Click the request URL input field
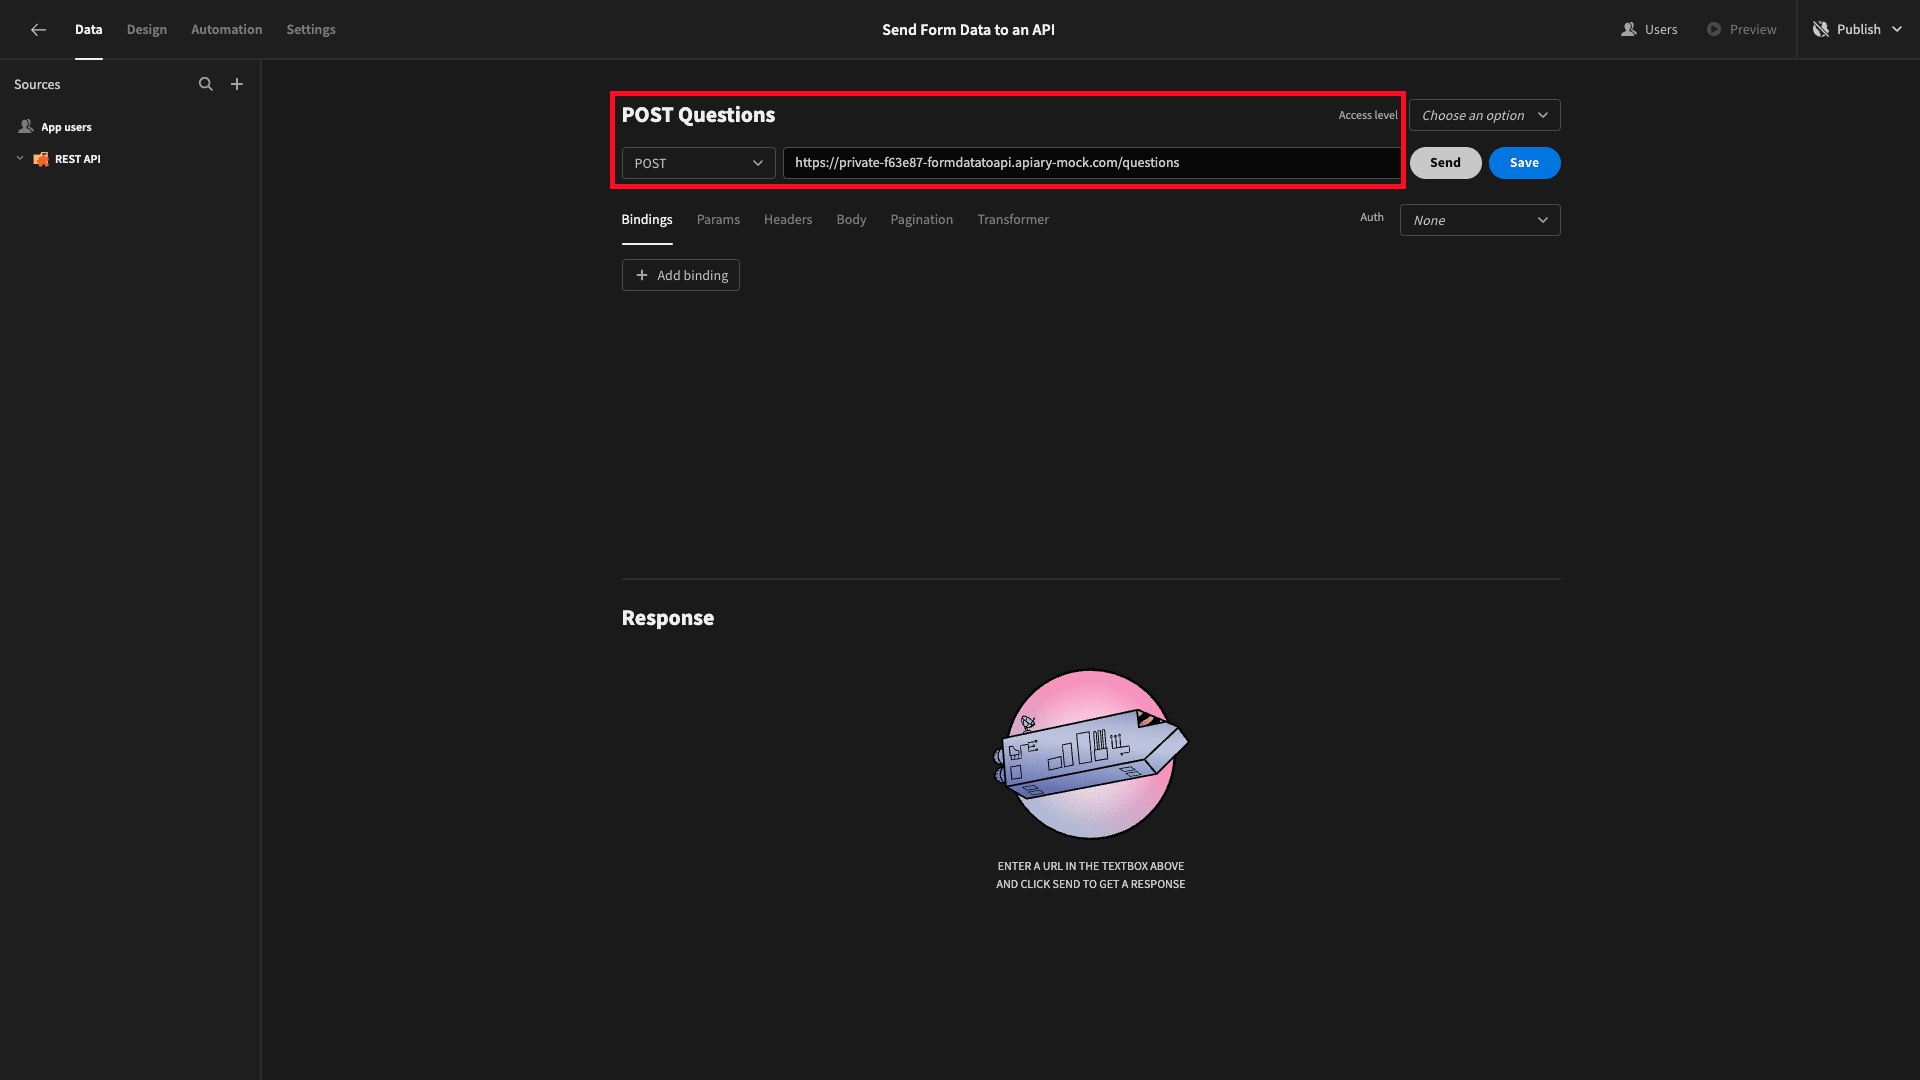1920x1080 pixels. coord(1092,163)
